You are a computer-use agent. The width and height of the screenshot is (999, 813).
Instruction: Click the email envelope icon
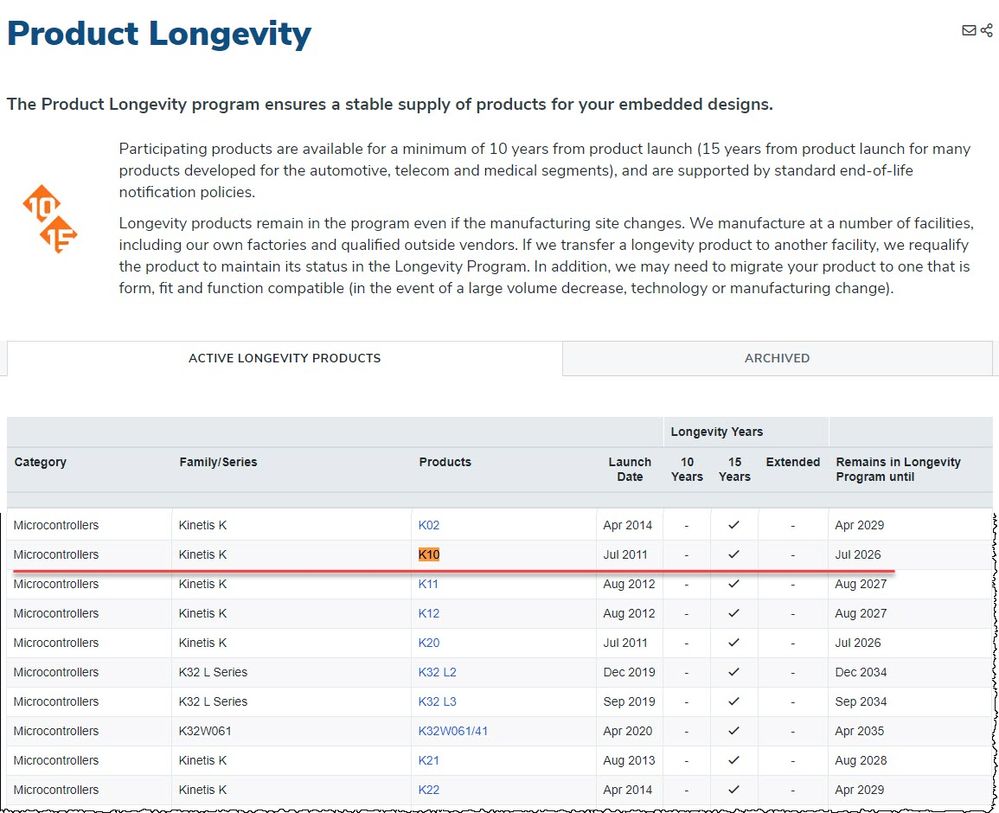(968, 31)
